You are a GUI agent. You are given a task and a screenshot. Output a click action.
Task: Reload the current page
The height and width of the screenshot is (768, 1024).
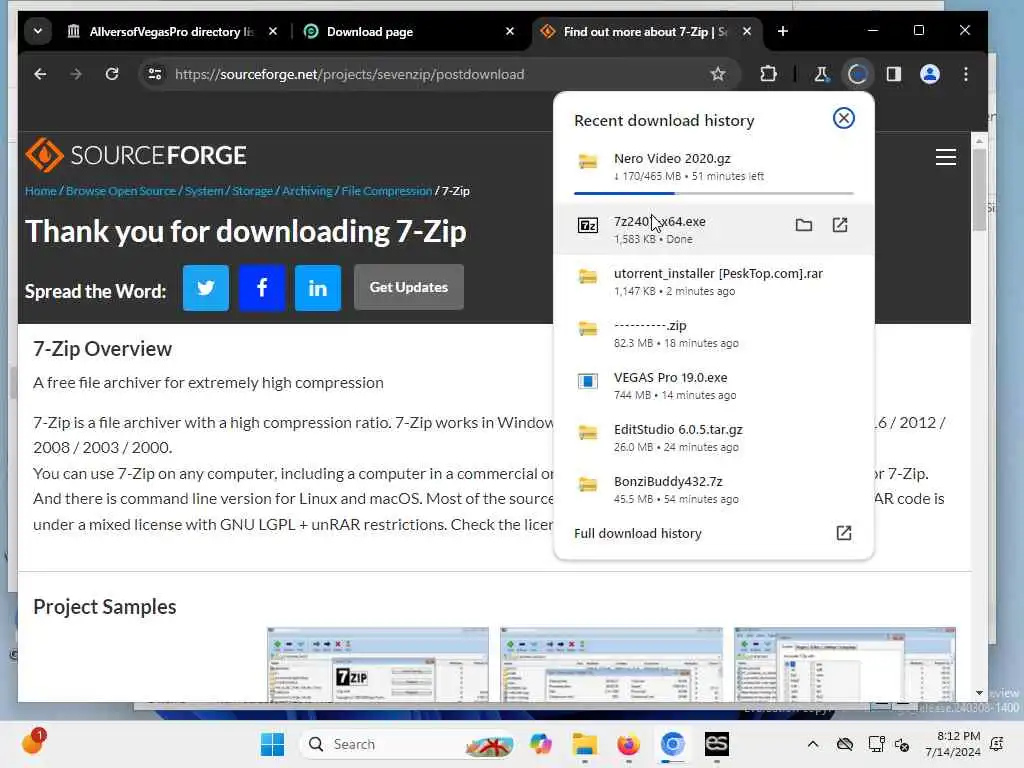pos(112,74)
